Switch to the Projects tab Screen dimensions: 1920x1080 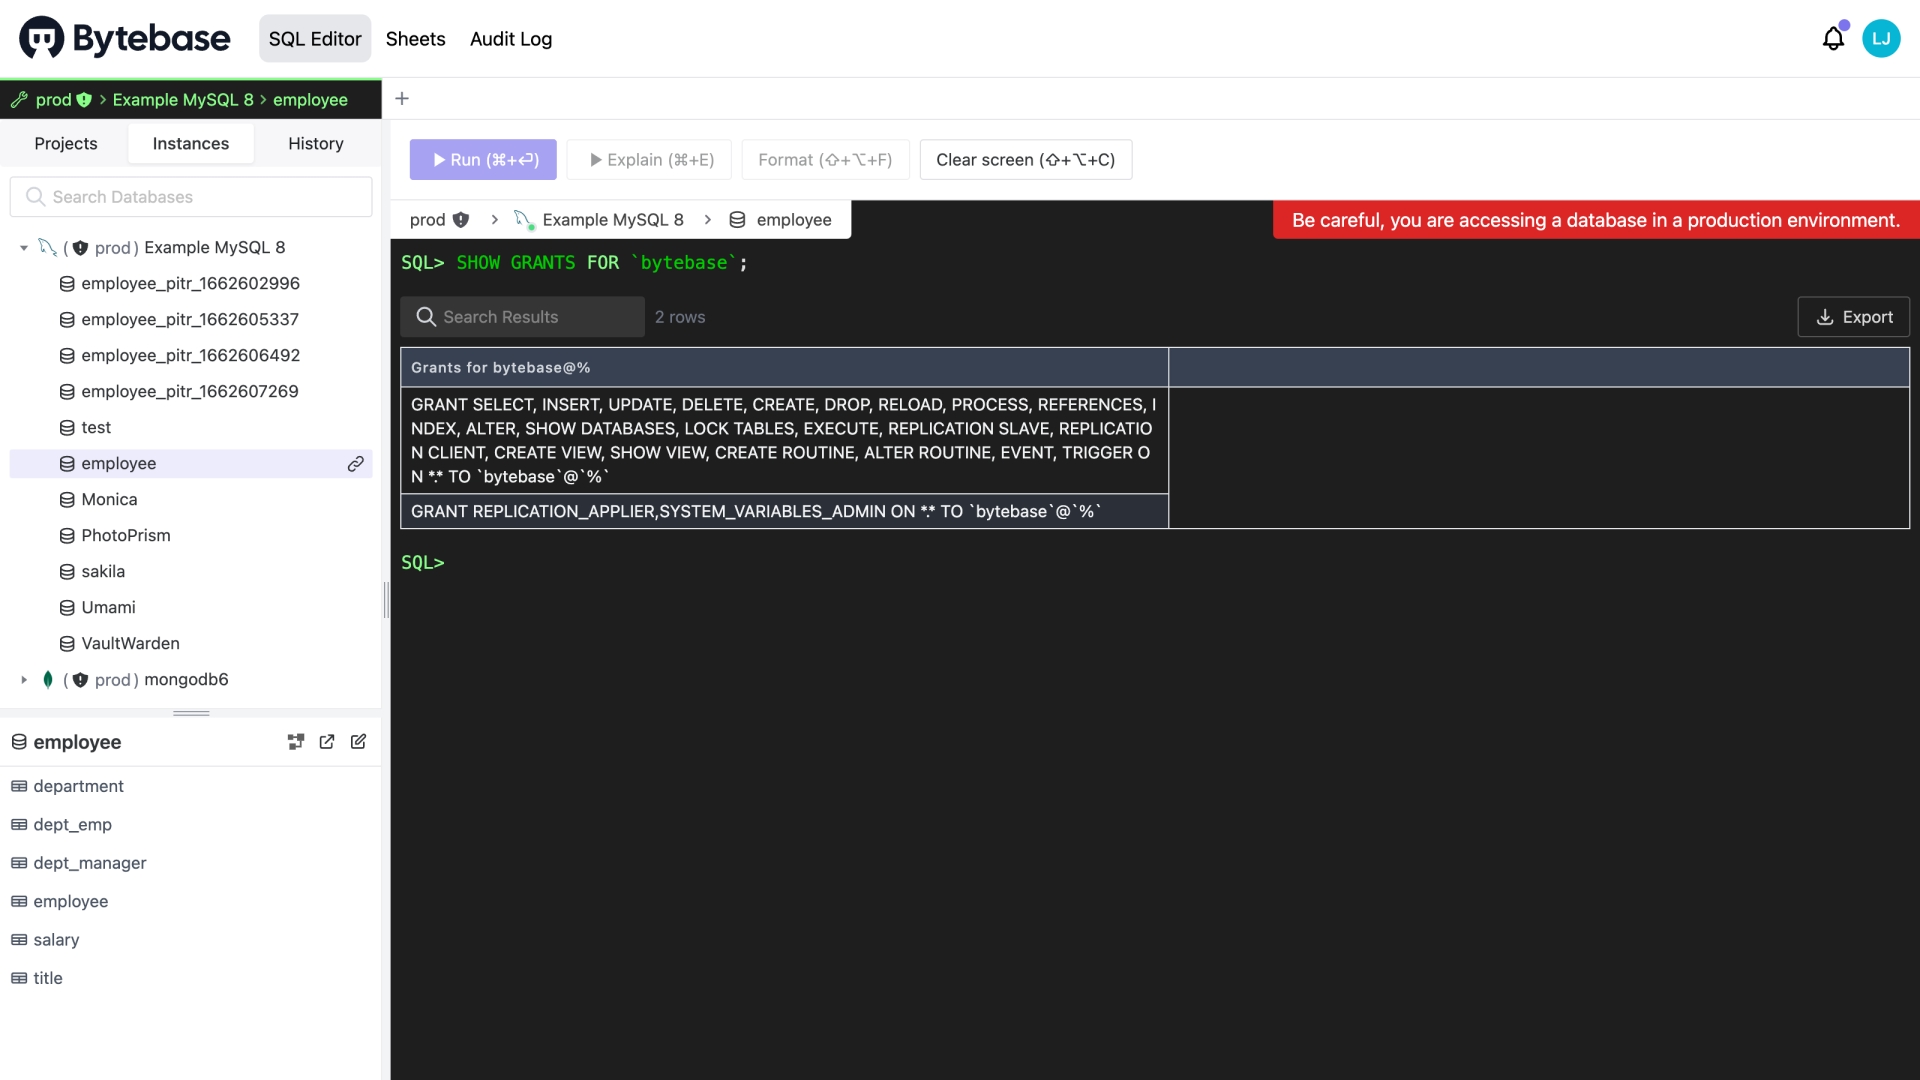66,144
